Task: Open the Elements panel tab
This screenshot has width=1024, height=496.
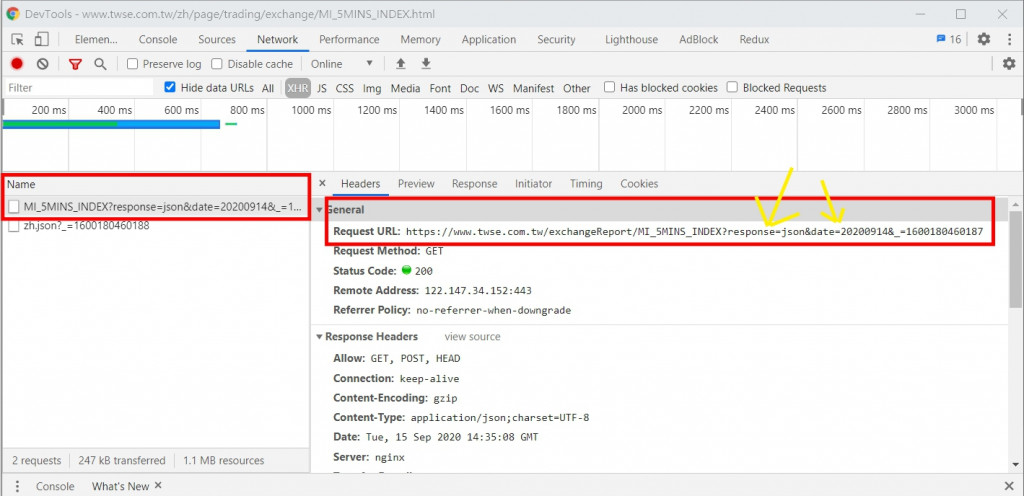Action: [96, 39]
